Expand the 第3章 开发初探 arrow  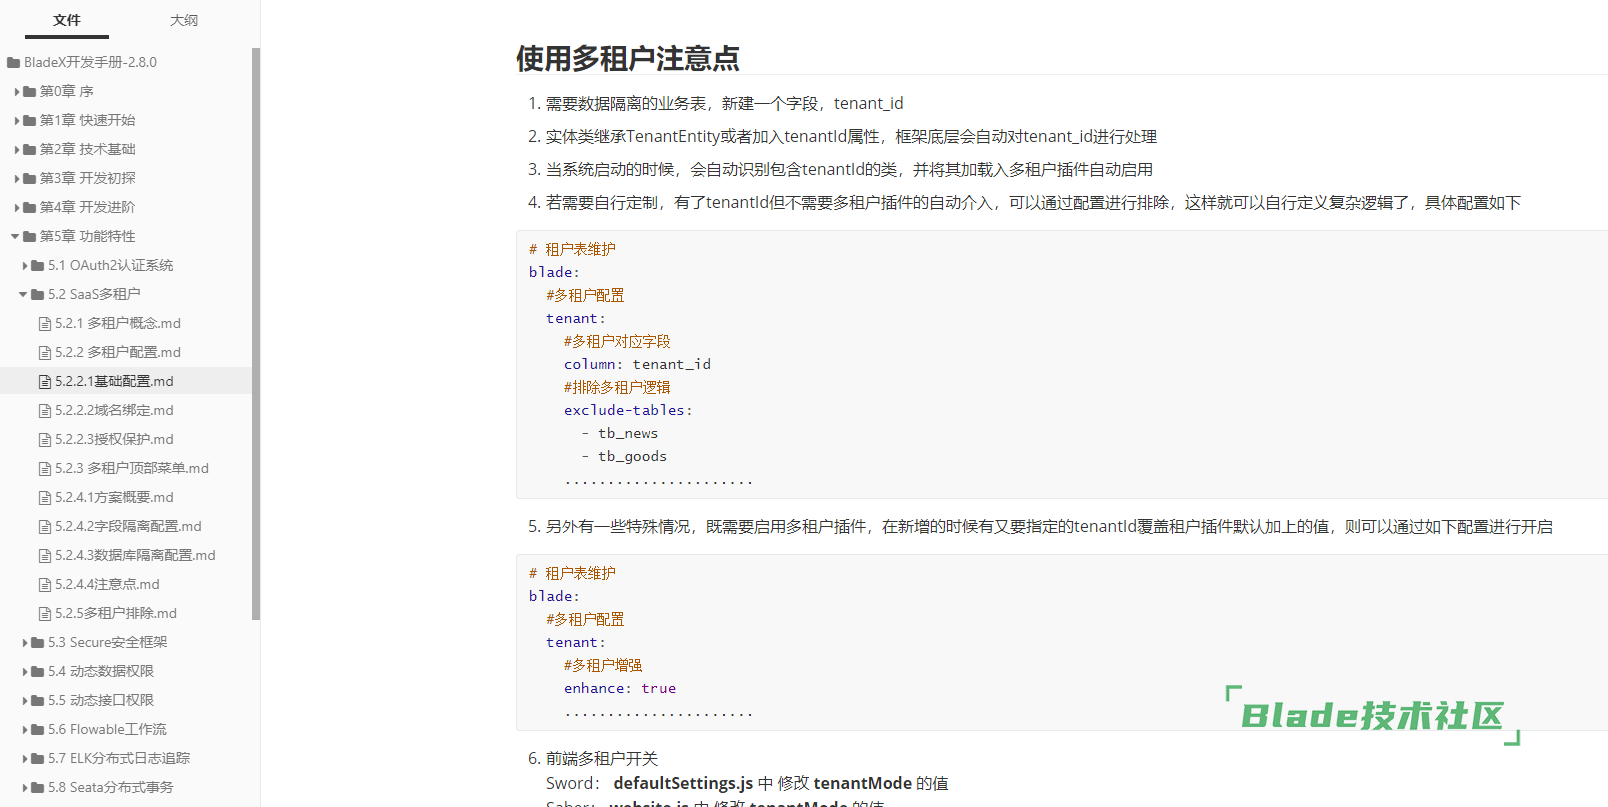click(17, 178)
